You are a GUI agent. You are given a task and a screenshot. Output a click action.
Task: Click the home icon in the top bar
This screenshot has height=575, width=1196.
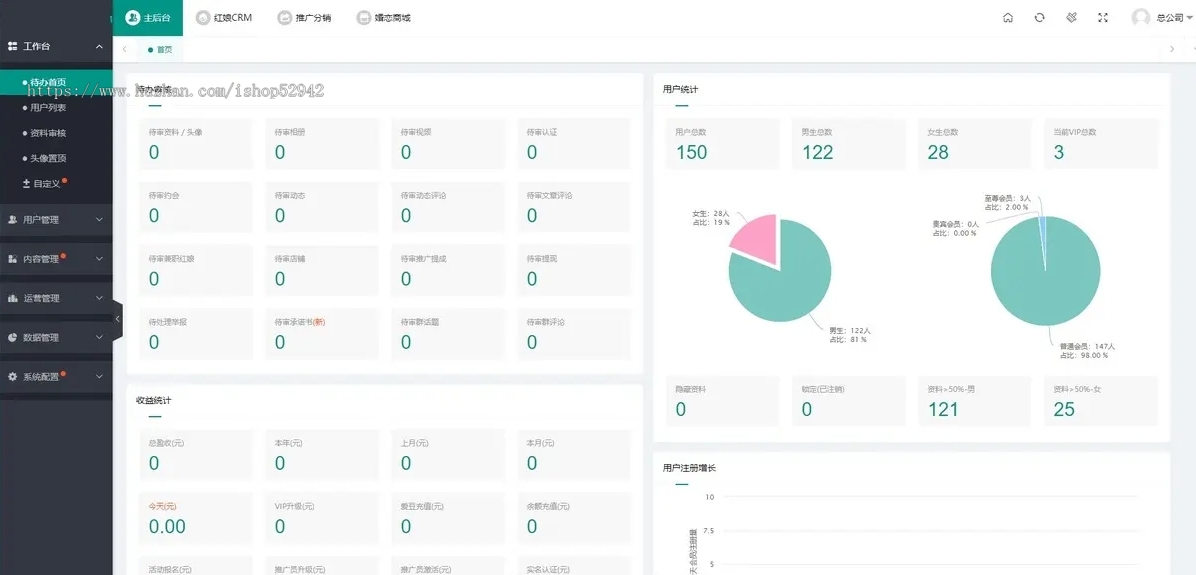pos(1008,18)
